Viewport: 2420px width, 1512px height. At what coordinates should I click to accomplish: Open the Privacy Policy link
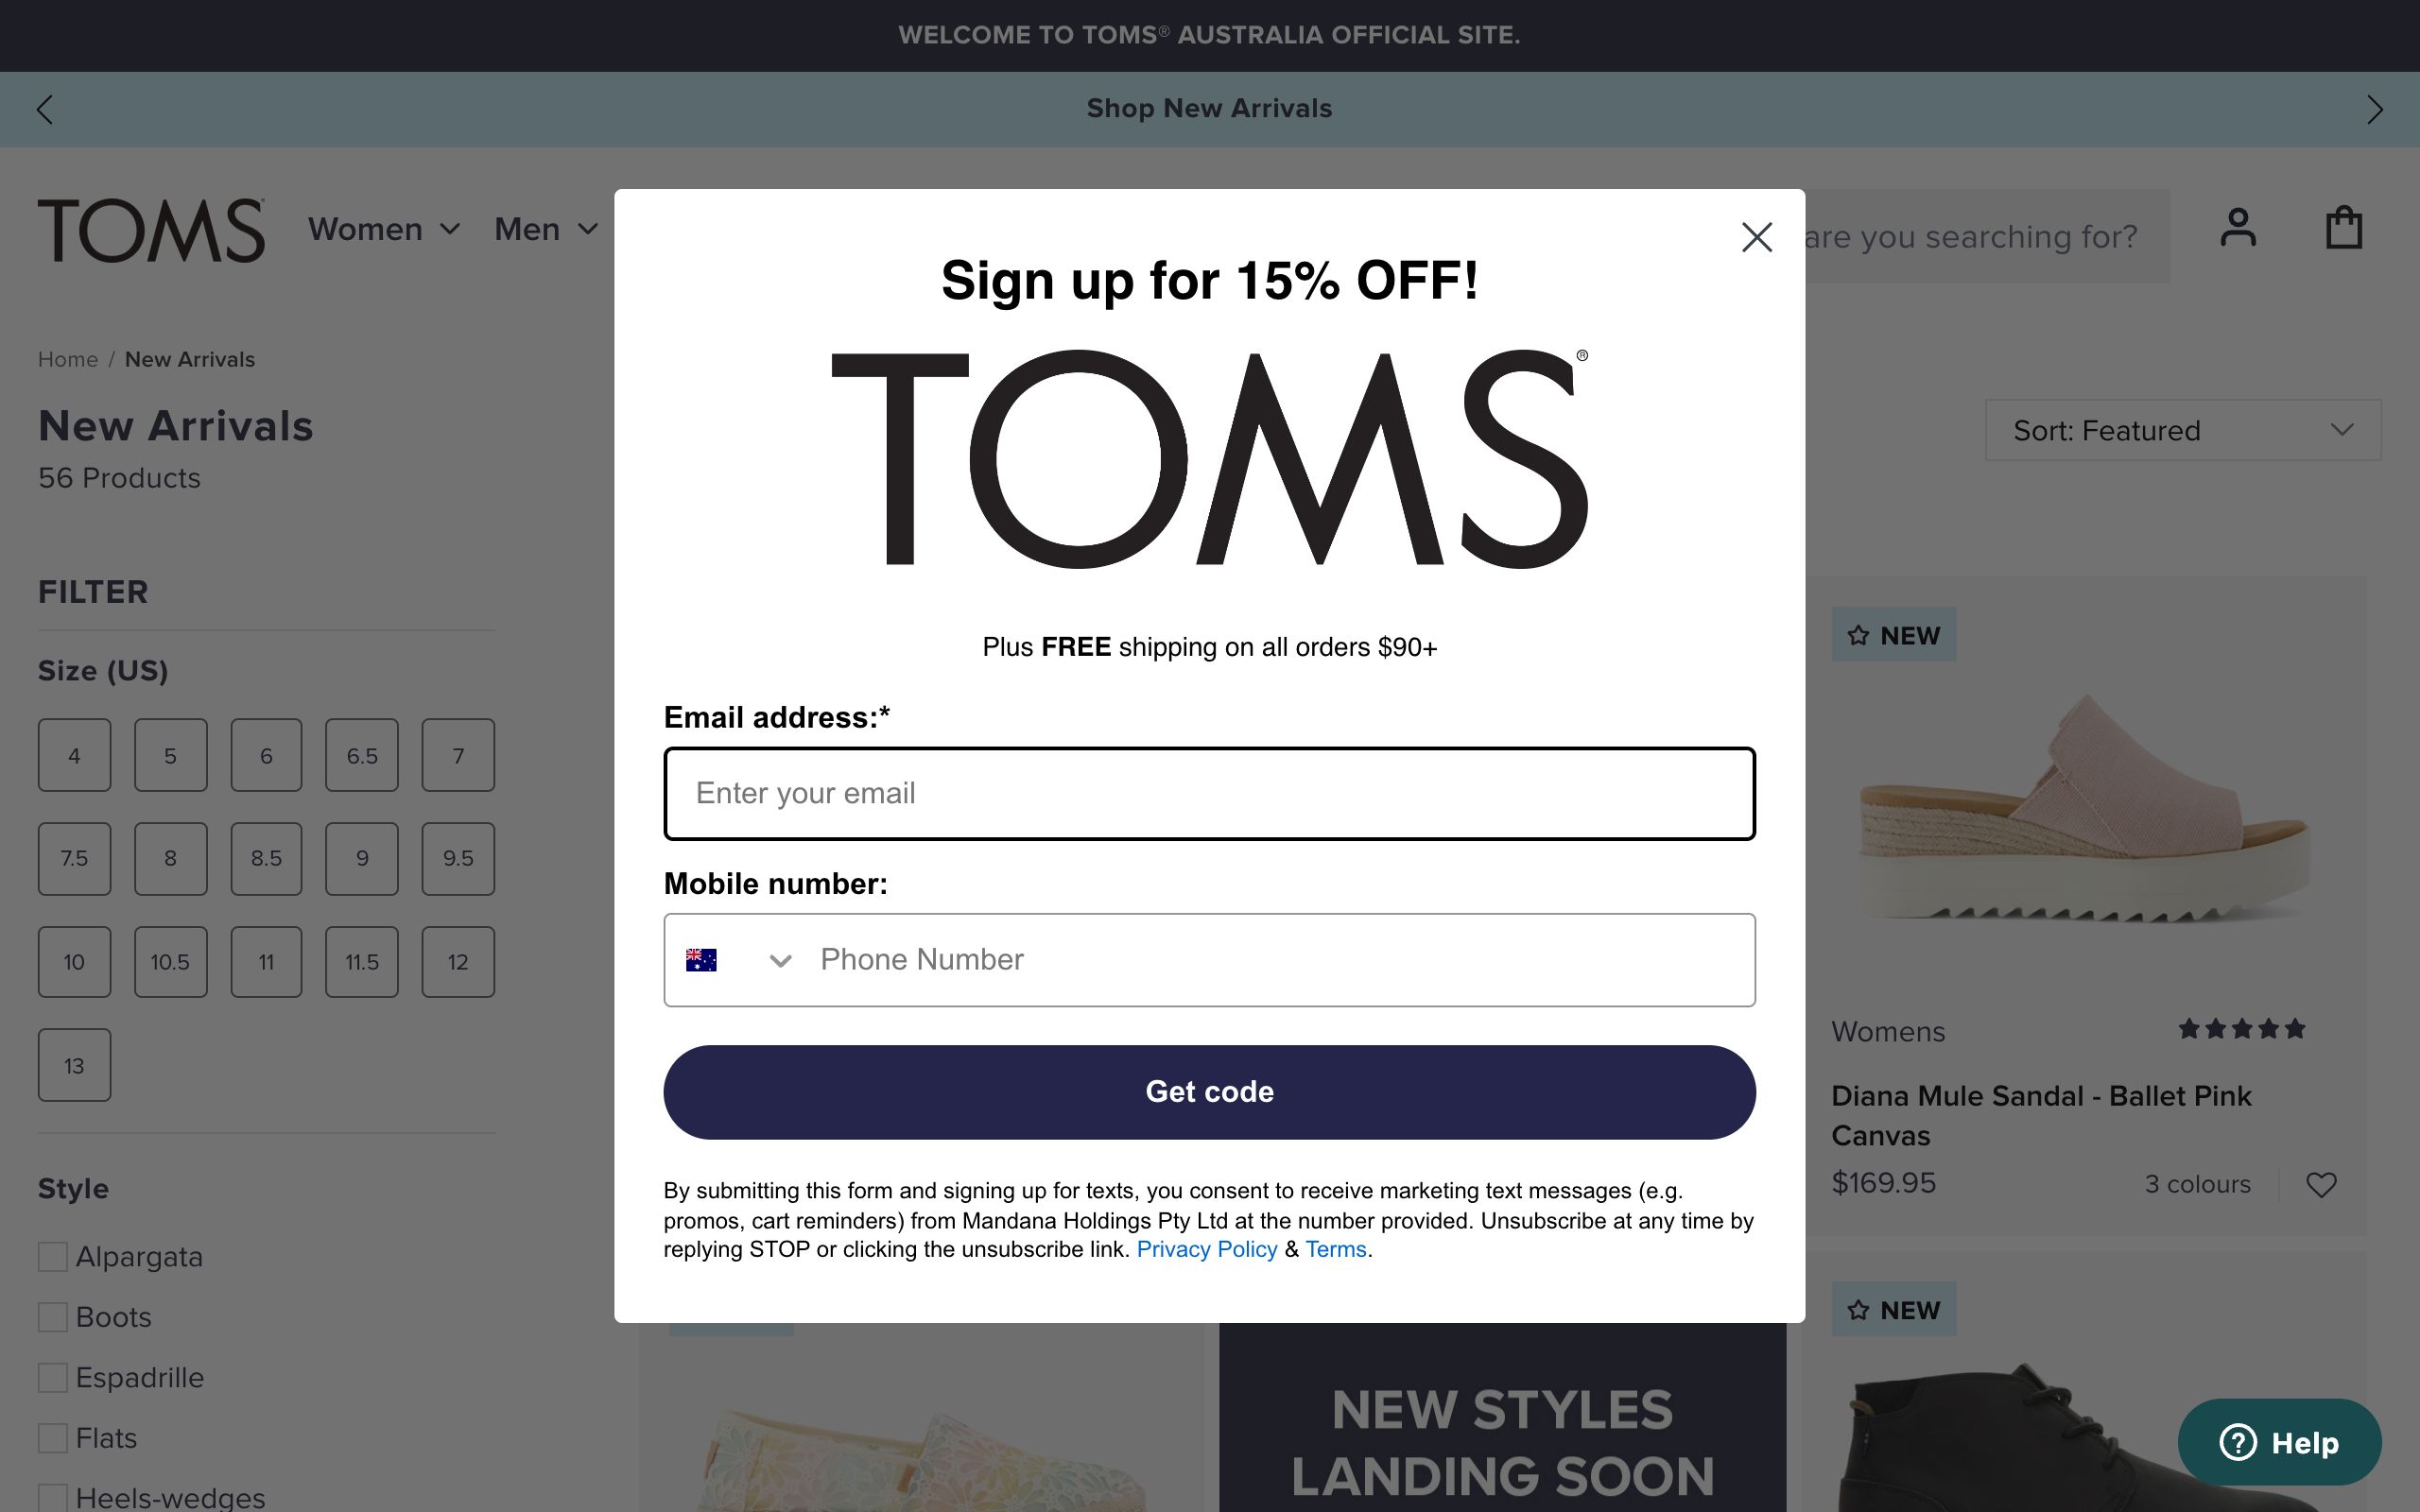pyautogui.click(x=1208, y=1249)
